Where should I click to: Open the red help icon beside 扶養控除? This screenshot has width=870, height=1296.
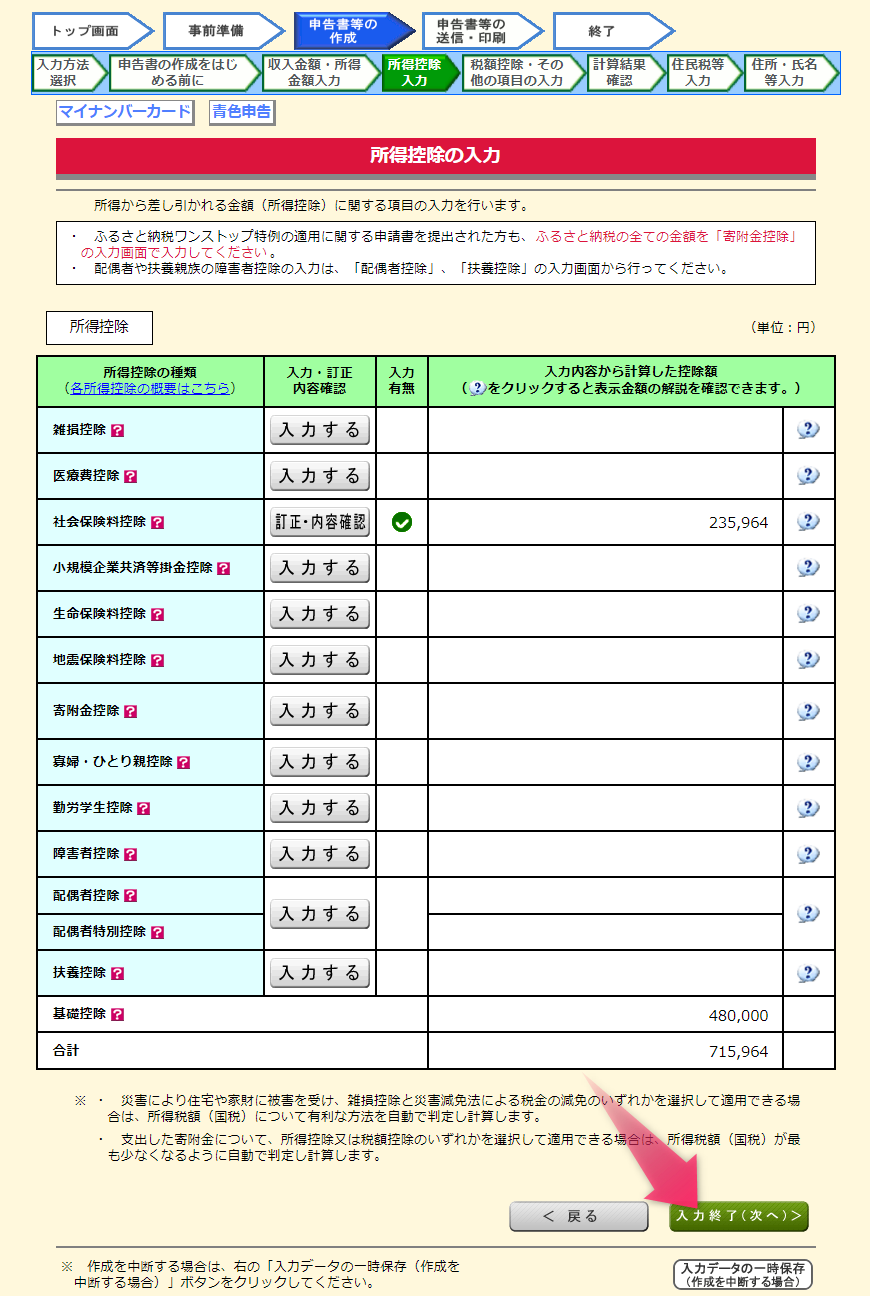(x=117, y=973)
